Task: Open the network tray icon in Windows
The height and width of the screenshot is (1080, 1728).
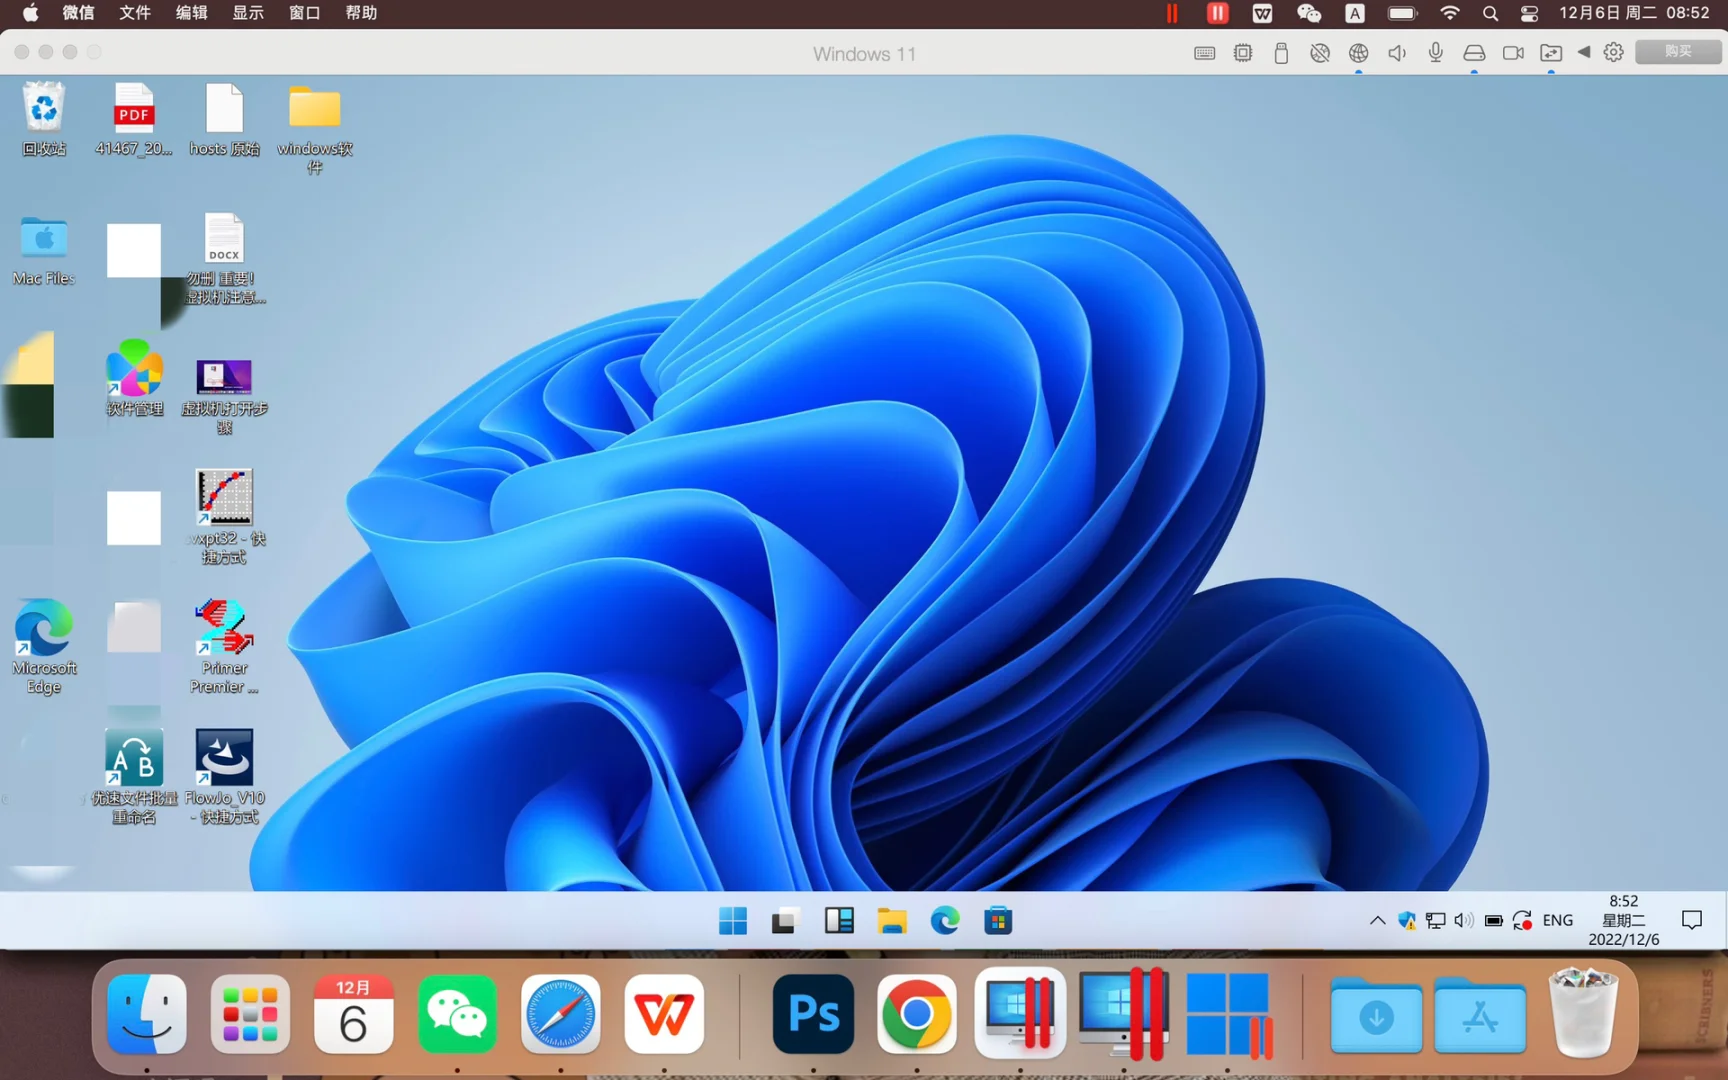Action: click(x=1436, y=921)
